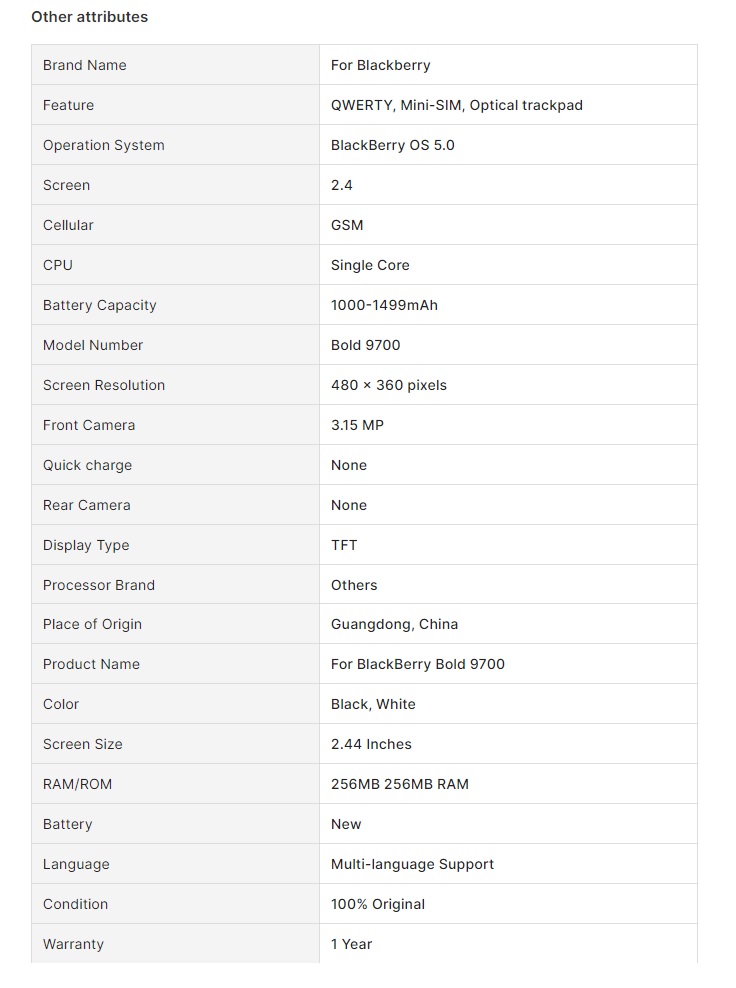
Task: Select the For BlackBerry Bold 9700 product name
Action: (417, 664)
